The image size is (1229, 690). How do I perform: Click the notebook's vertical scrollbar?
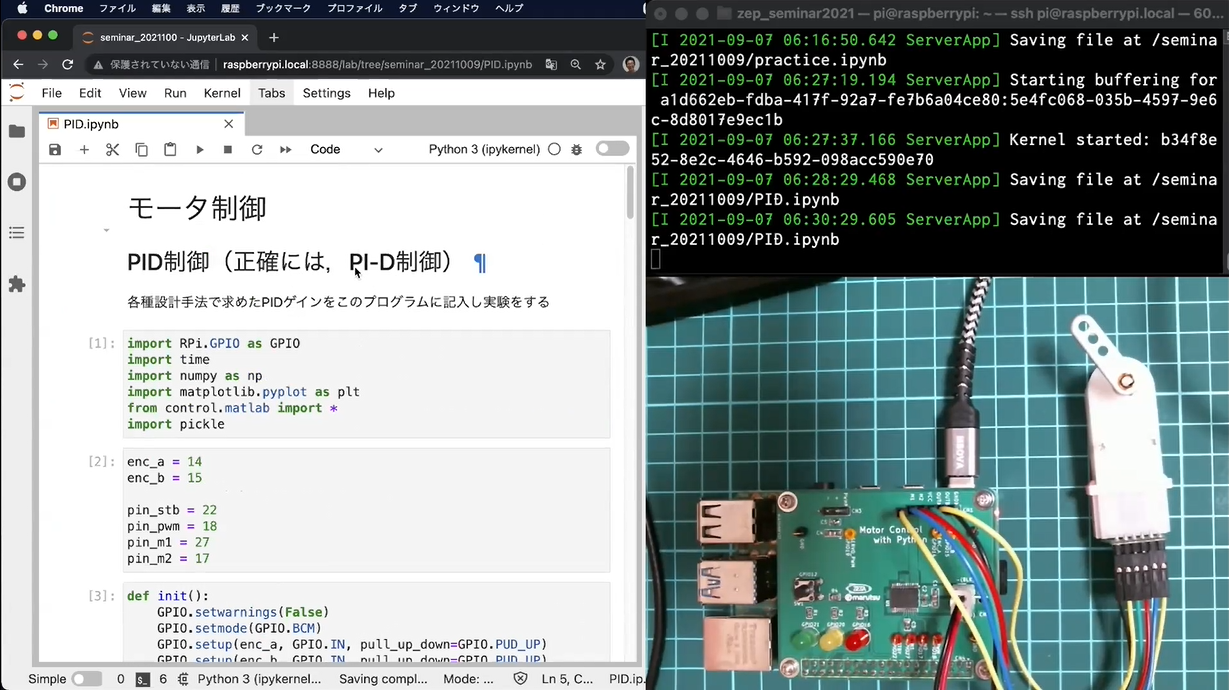coord(630,193)
